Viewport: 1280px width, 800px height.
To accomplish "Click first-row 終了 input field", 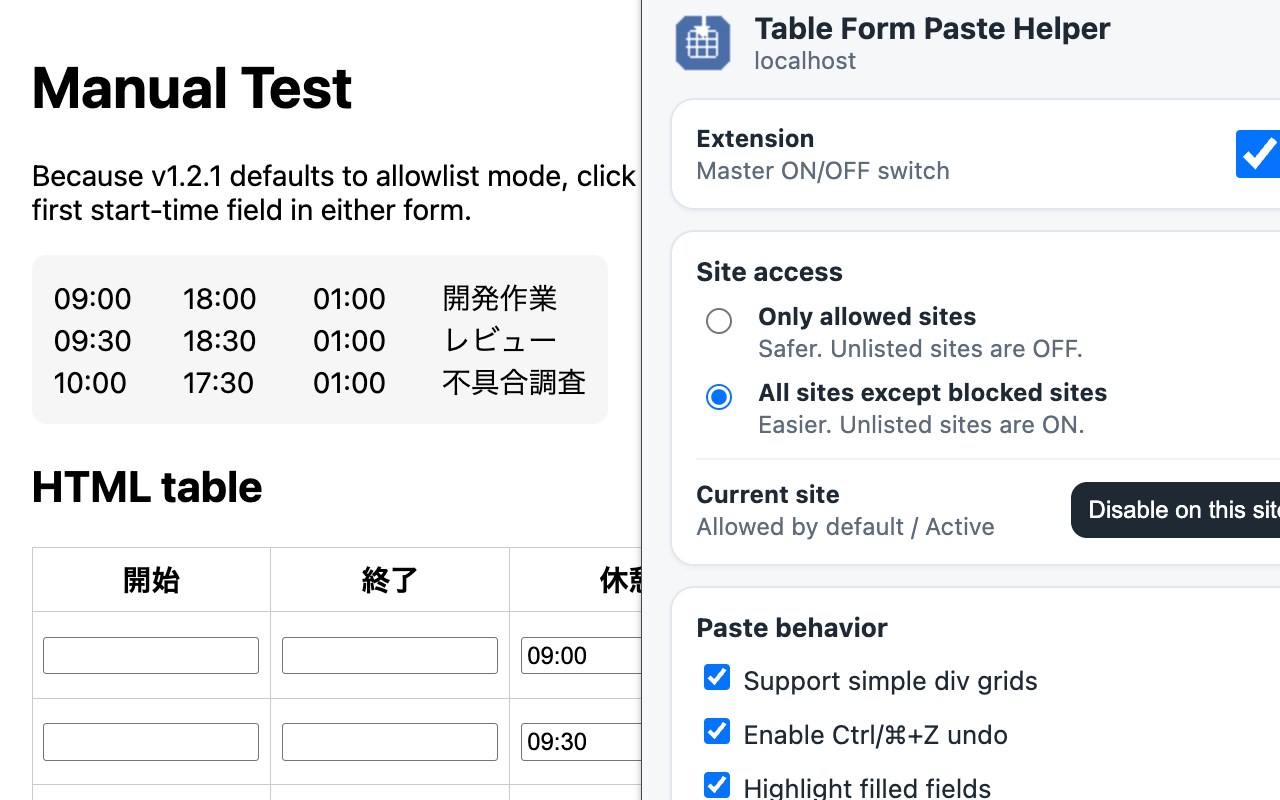I will click(x=390, y=655).
